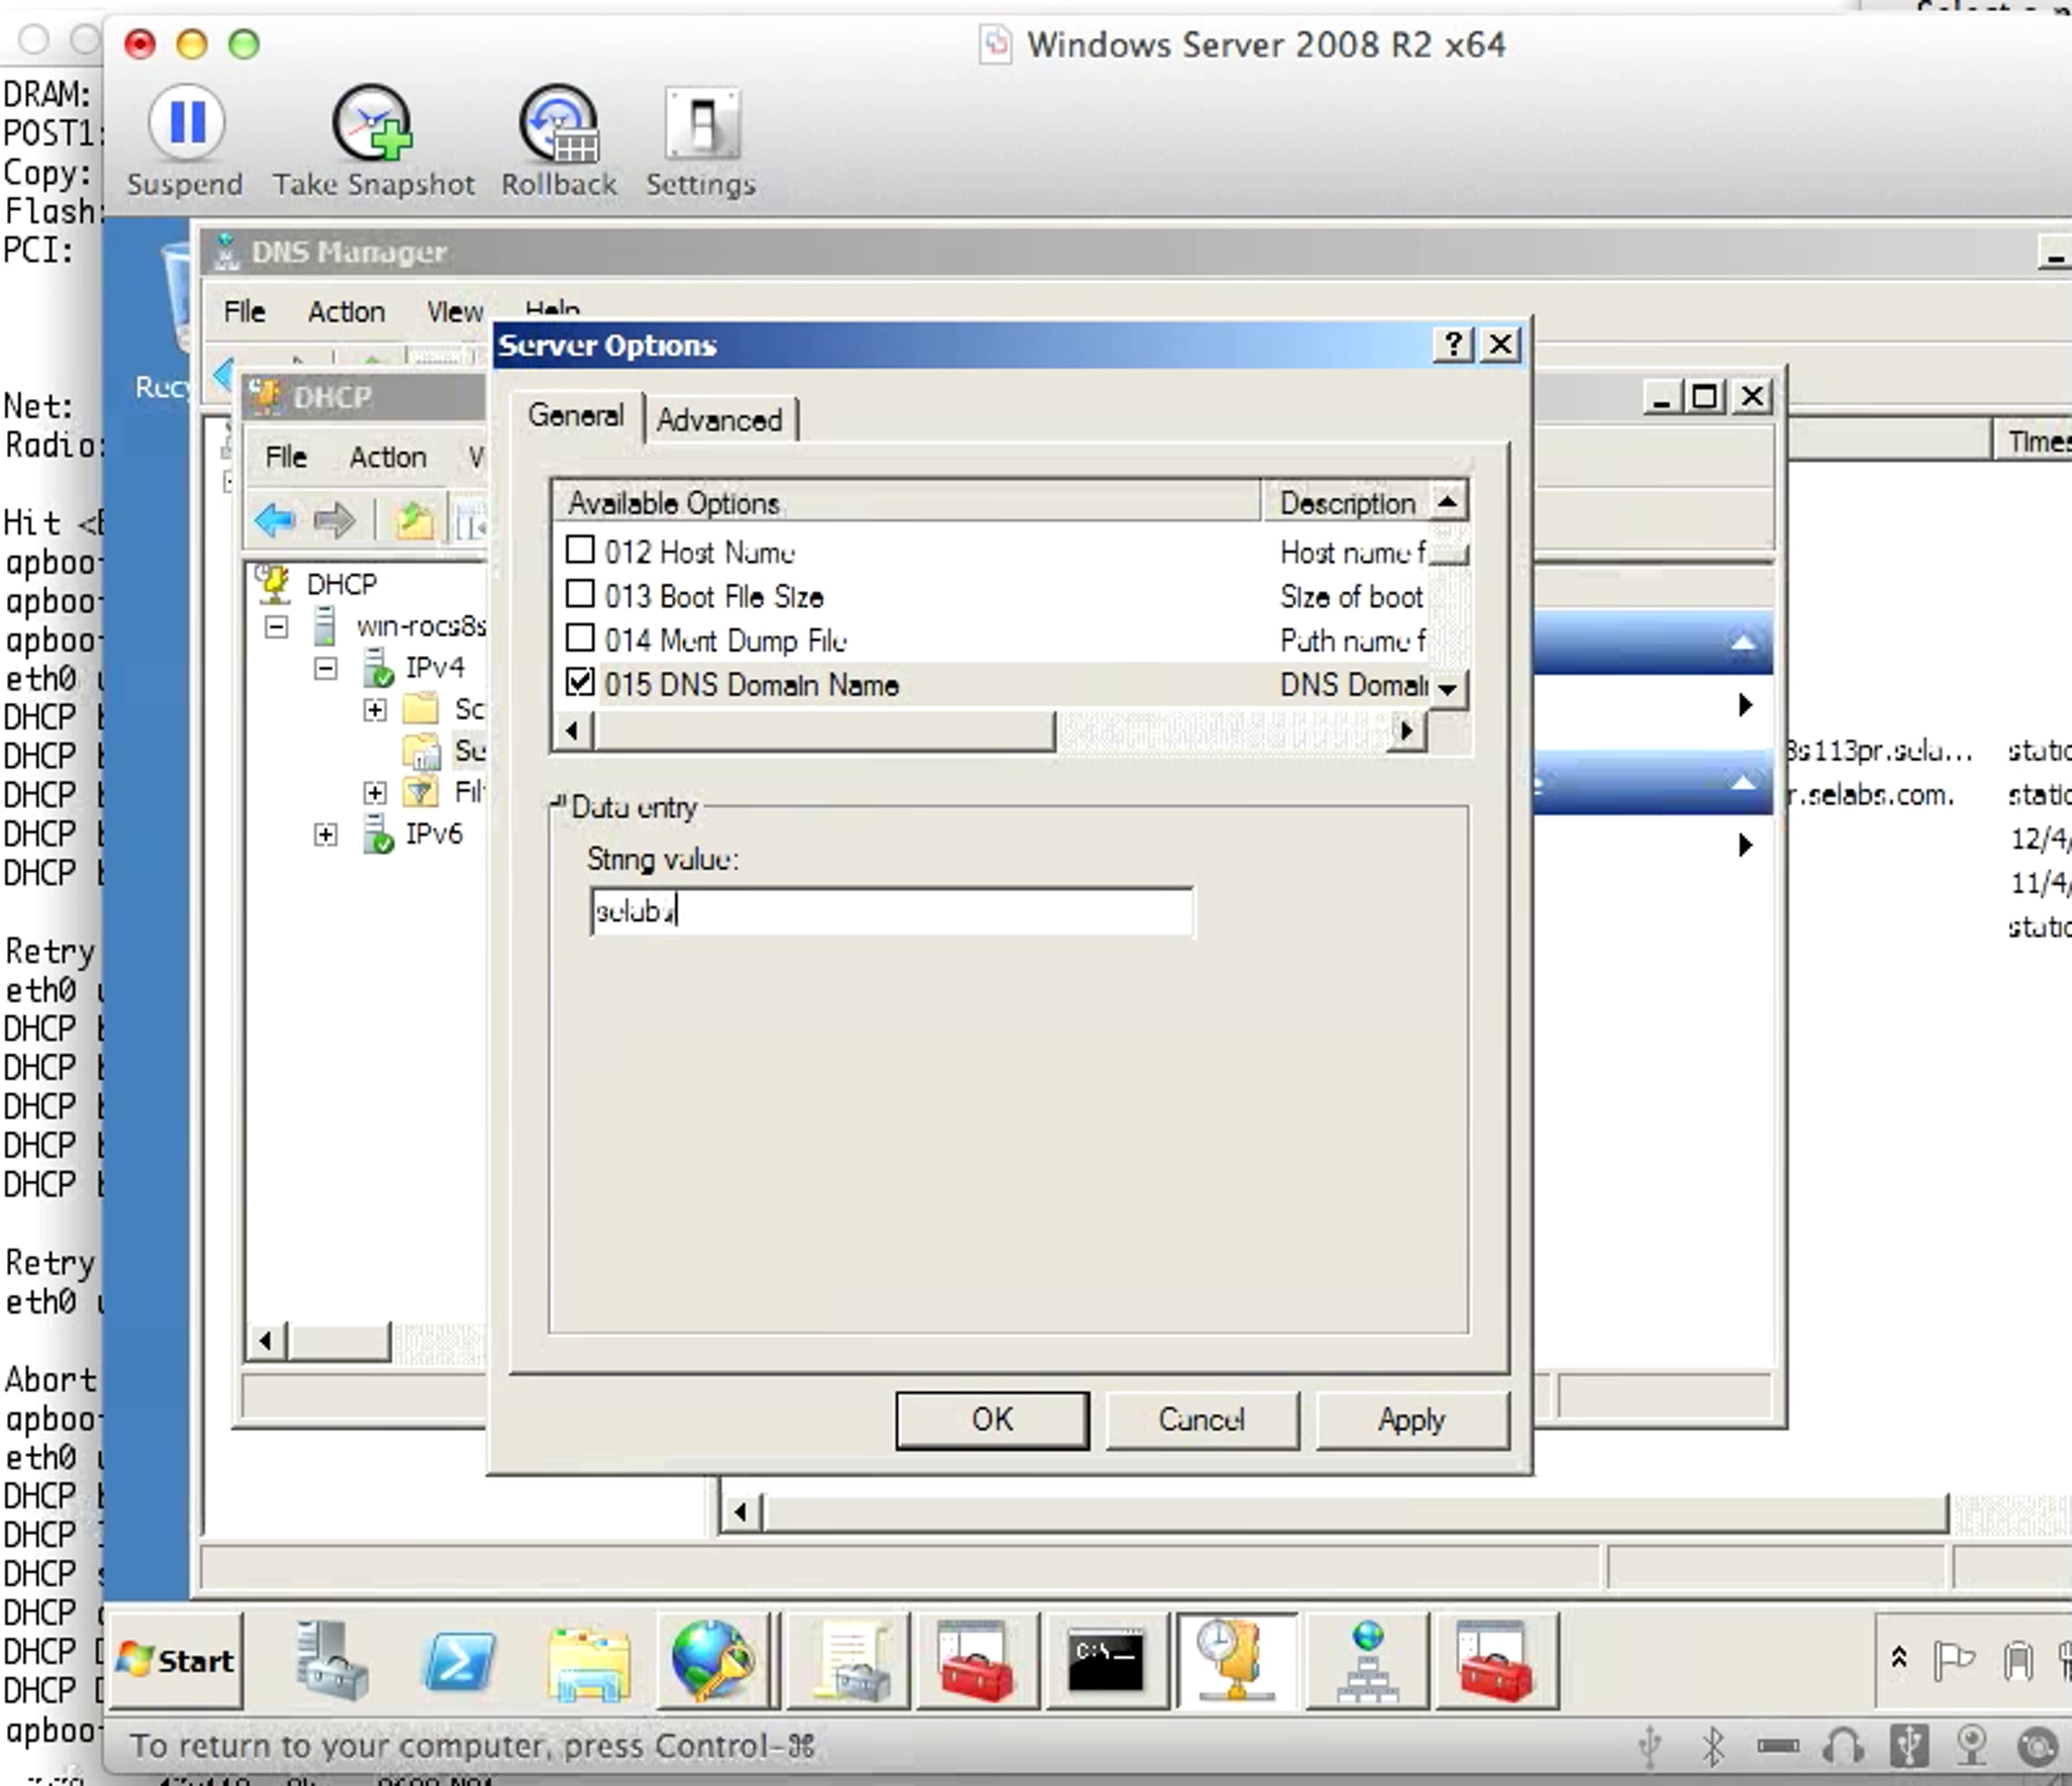Switch to the Command Prompt taskbar window
This screenshot has width=2072, height=1786.
[1105, 1660]
